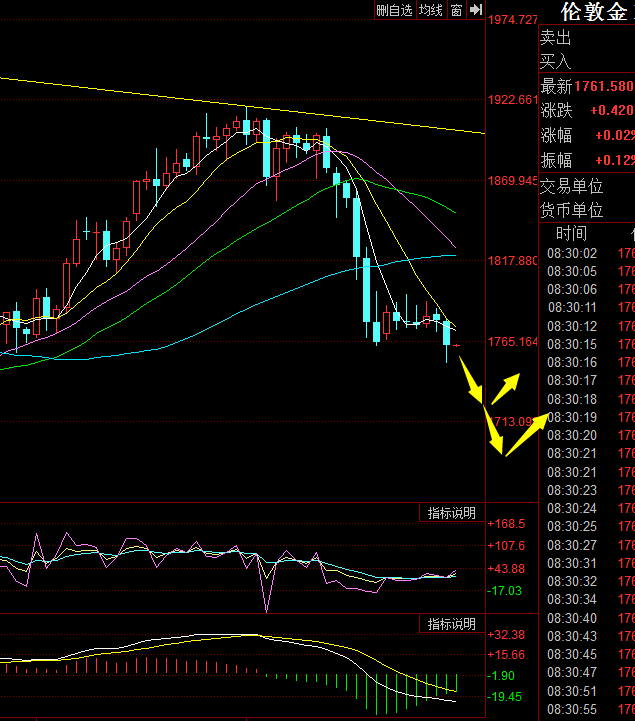Click the 删自选 button
This screenshot has height=721, width=635.
coord(395,10)
